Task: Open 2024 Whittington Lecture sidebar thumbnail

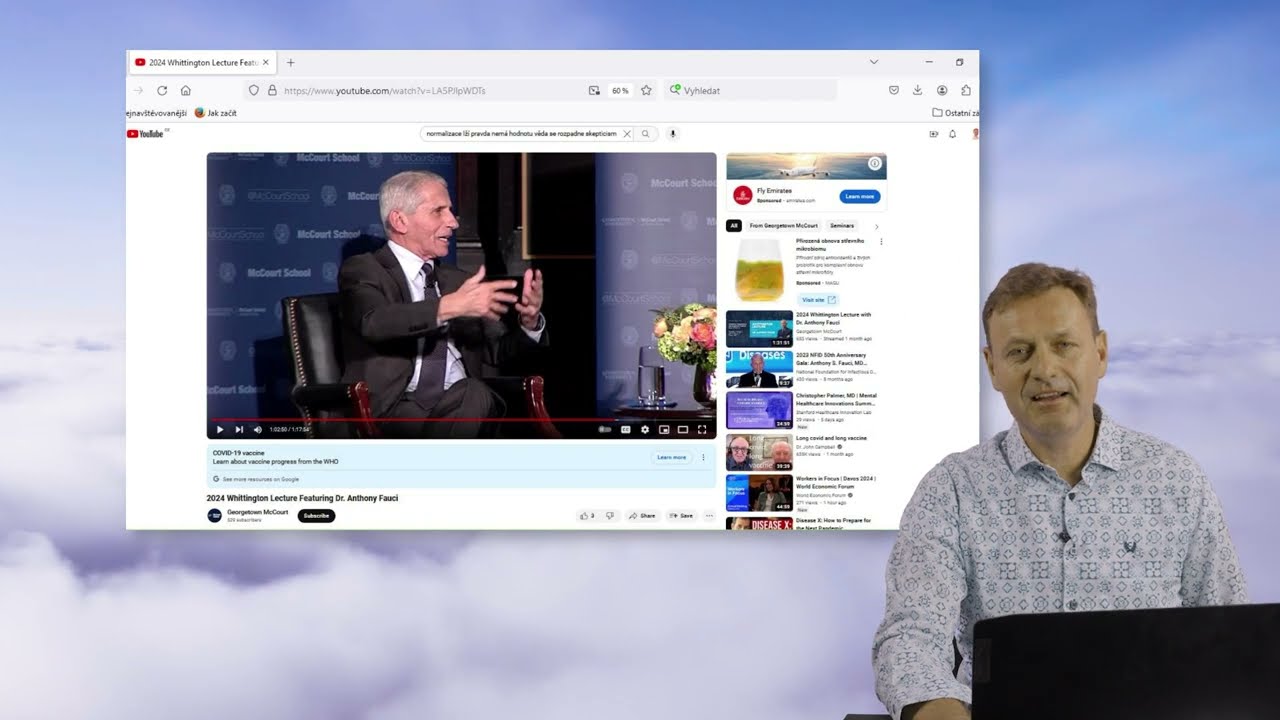Action: pos(759,329)
